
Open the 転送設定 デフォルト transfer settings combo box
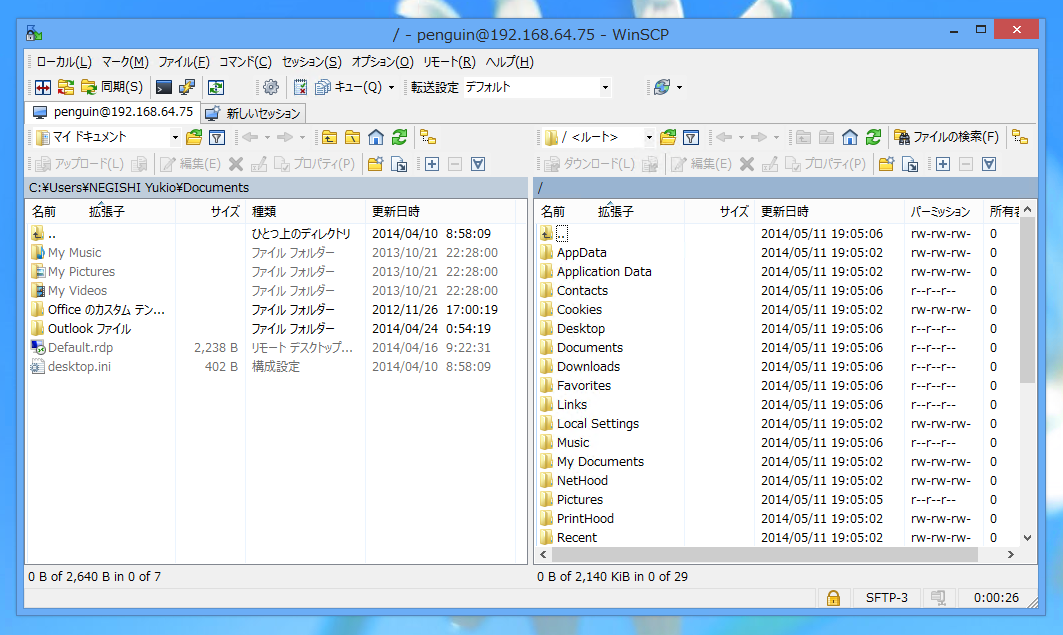coord(538,87)
